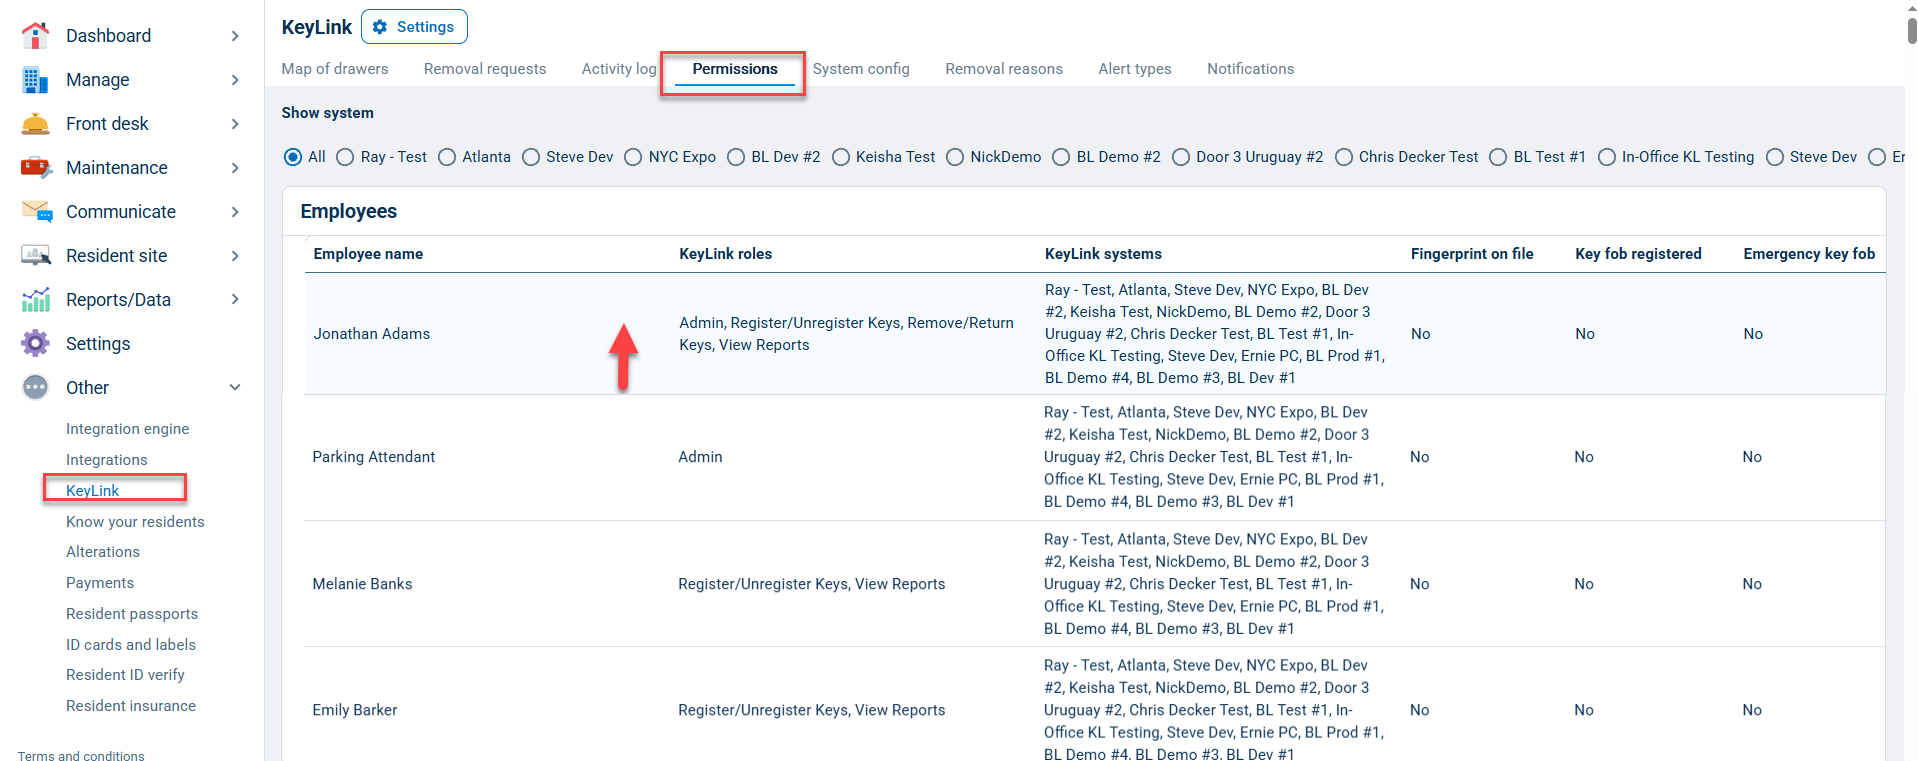Select the Keisha Test radio button
The width and height of the screenshot is (1918, 761).
[841, 157]
